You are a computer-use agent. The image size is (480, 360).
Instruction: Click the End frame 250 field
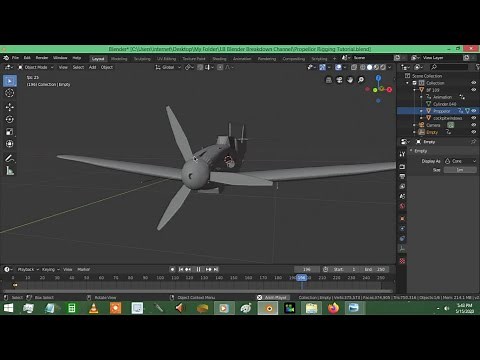tap(375, 269)
